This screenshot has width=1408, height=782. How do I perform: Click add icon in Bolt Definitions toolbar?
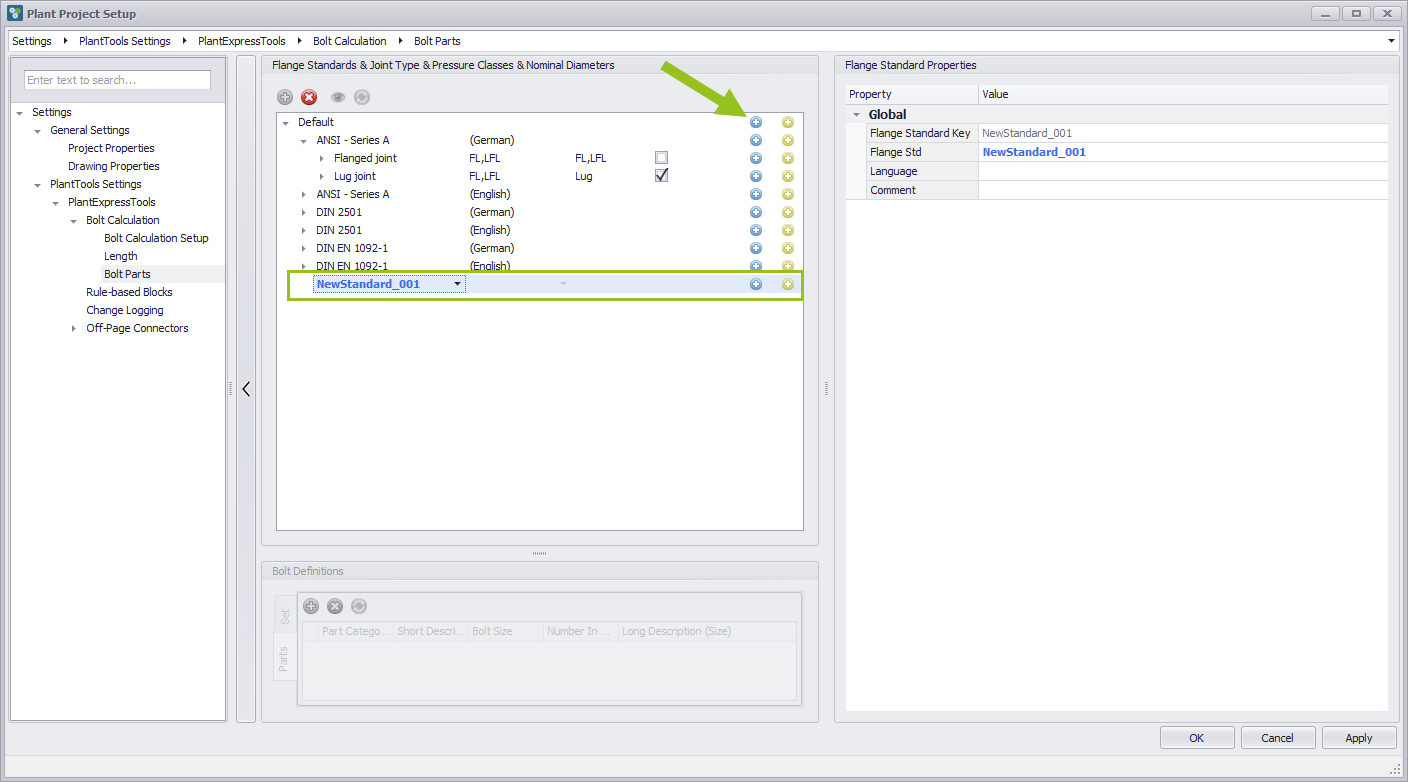[311, 606]
